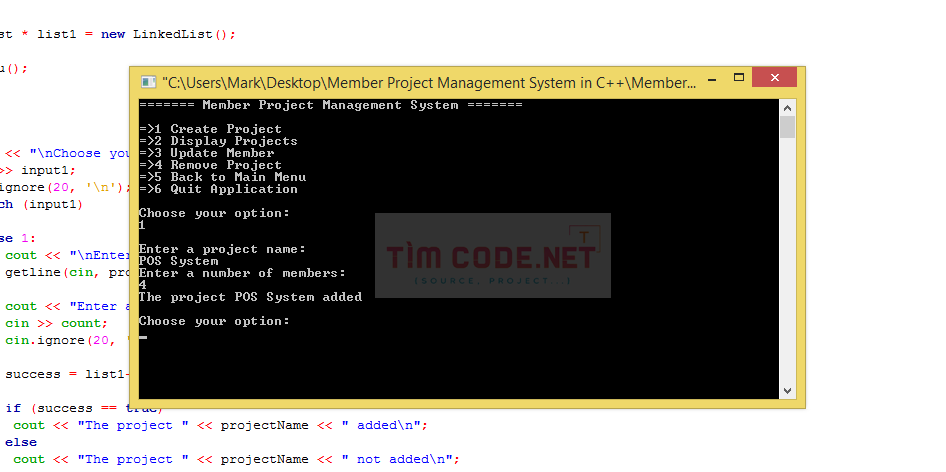This screenshot has width=946, height=472.
Task: Click the 'Member Project Management System' header line
Action: (331, 105)
